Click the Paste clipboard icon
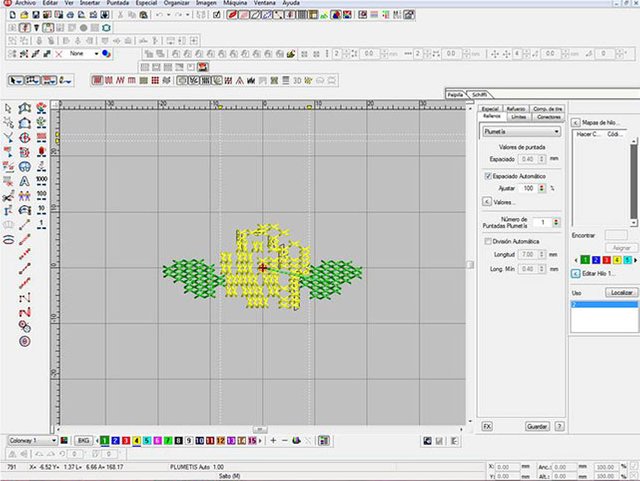The height and width of the screenshot is (481, 640). 143,15
